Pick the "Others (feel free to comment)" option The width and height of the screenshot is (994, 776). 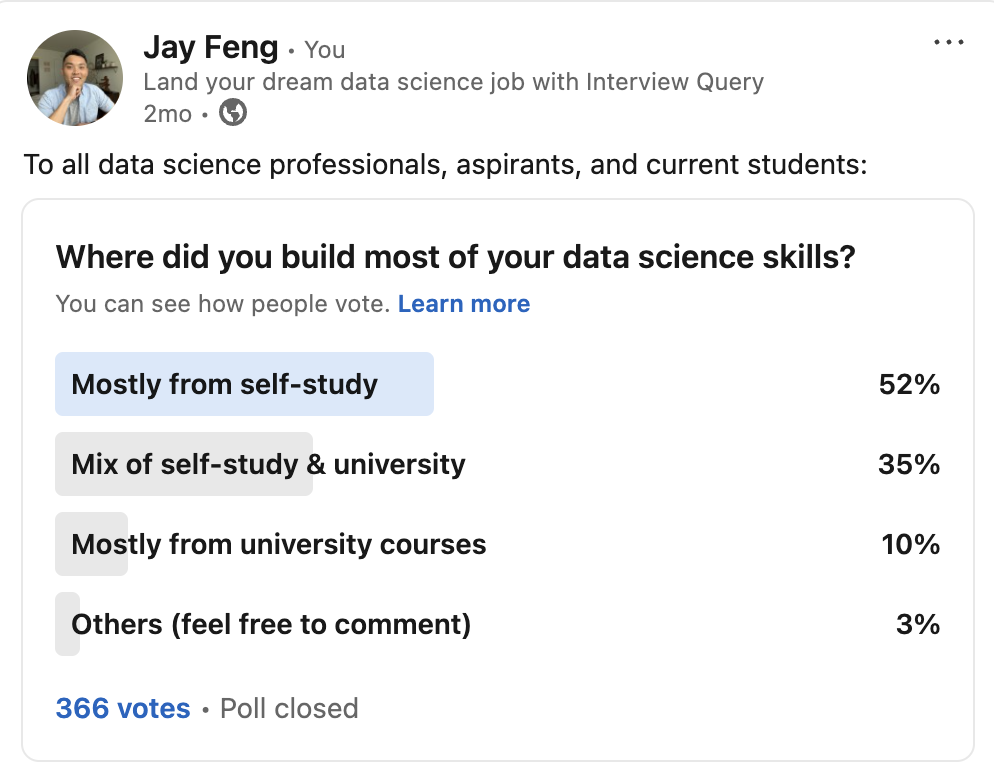[271, 624]
